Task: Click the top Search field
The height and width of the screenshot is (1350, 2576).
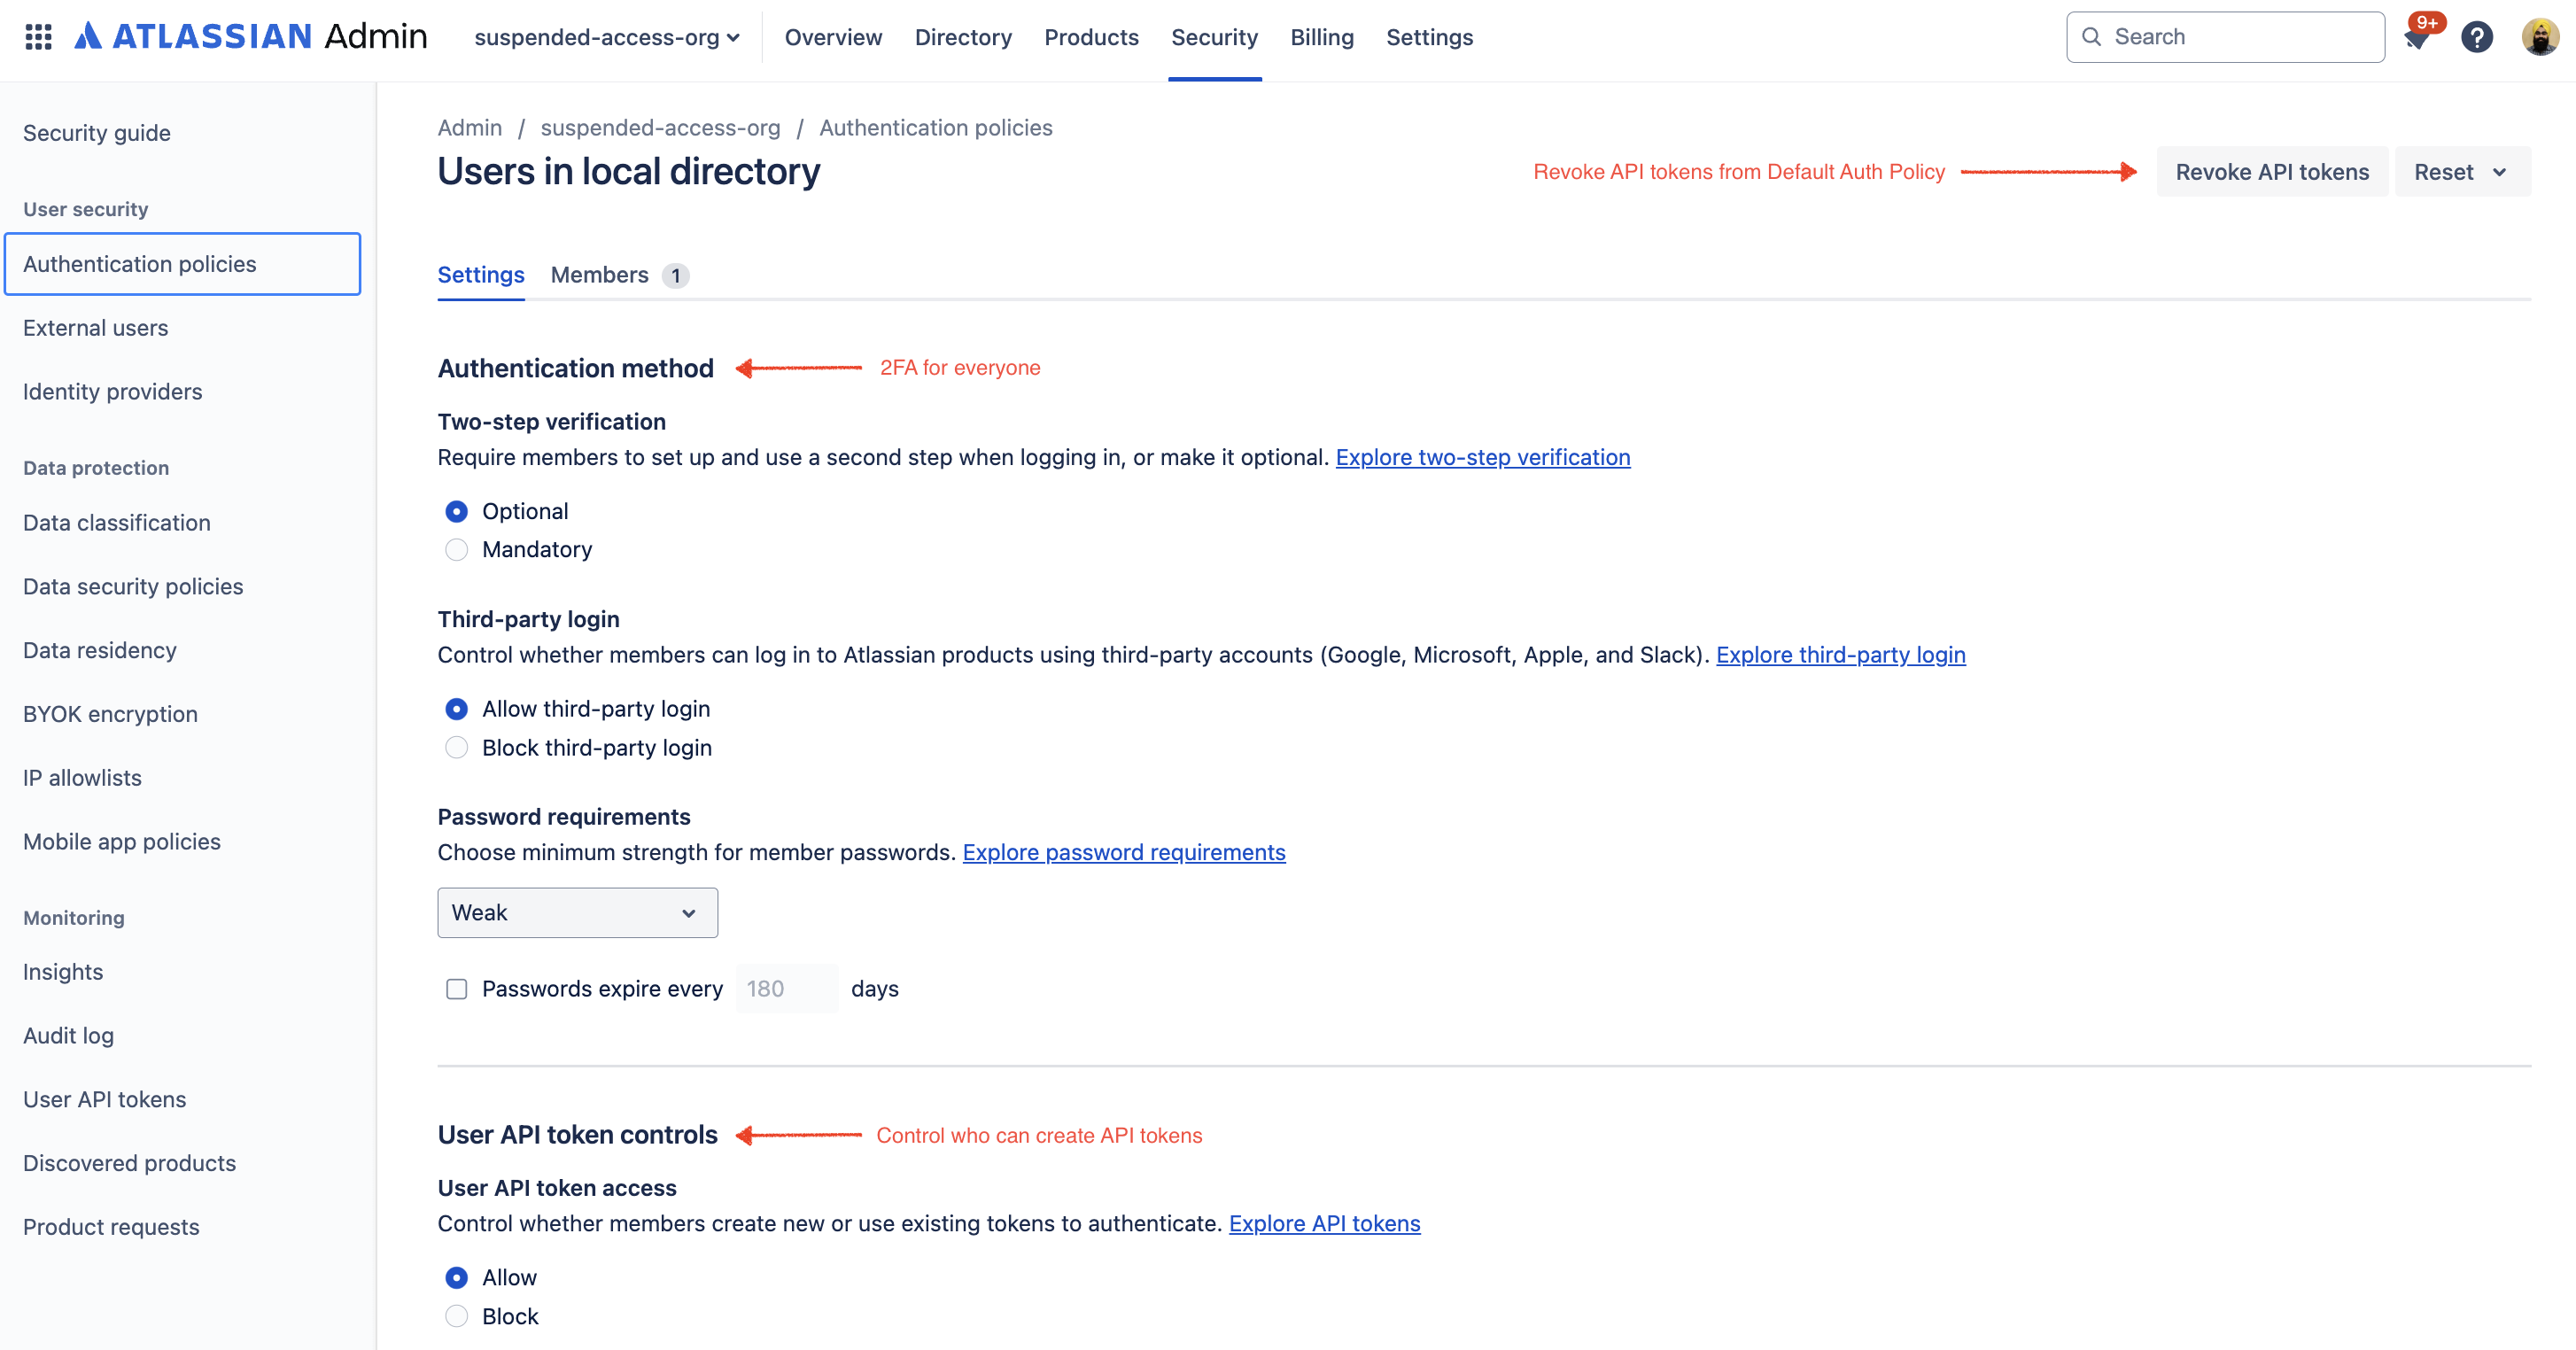Action: 2225,37
